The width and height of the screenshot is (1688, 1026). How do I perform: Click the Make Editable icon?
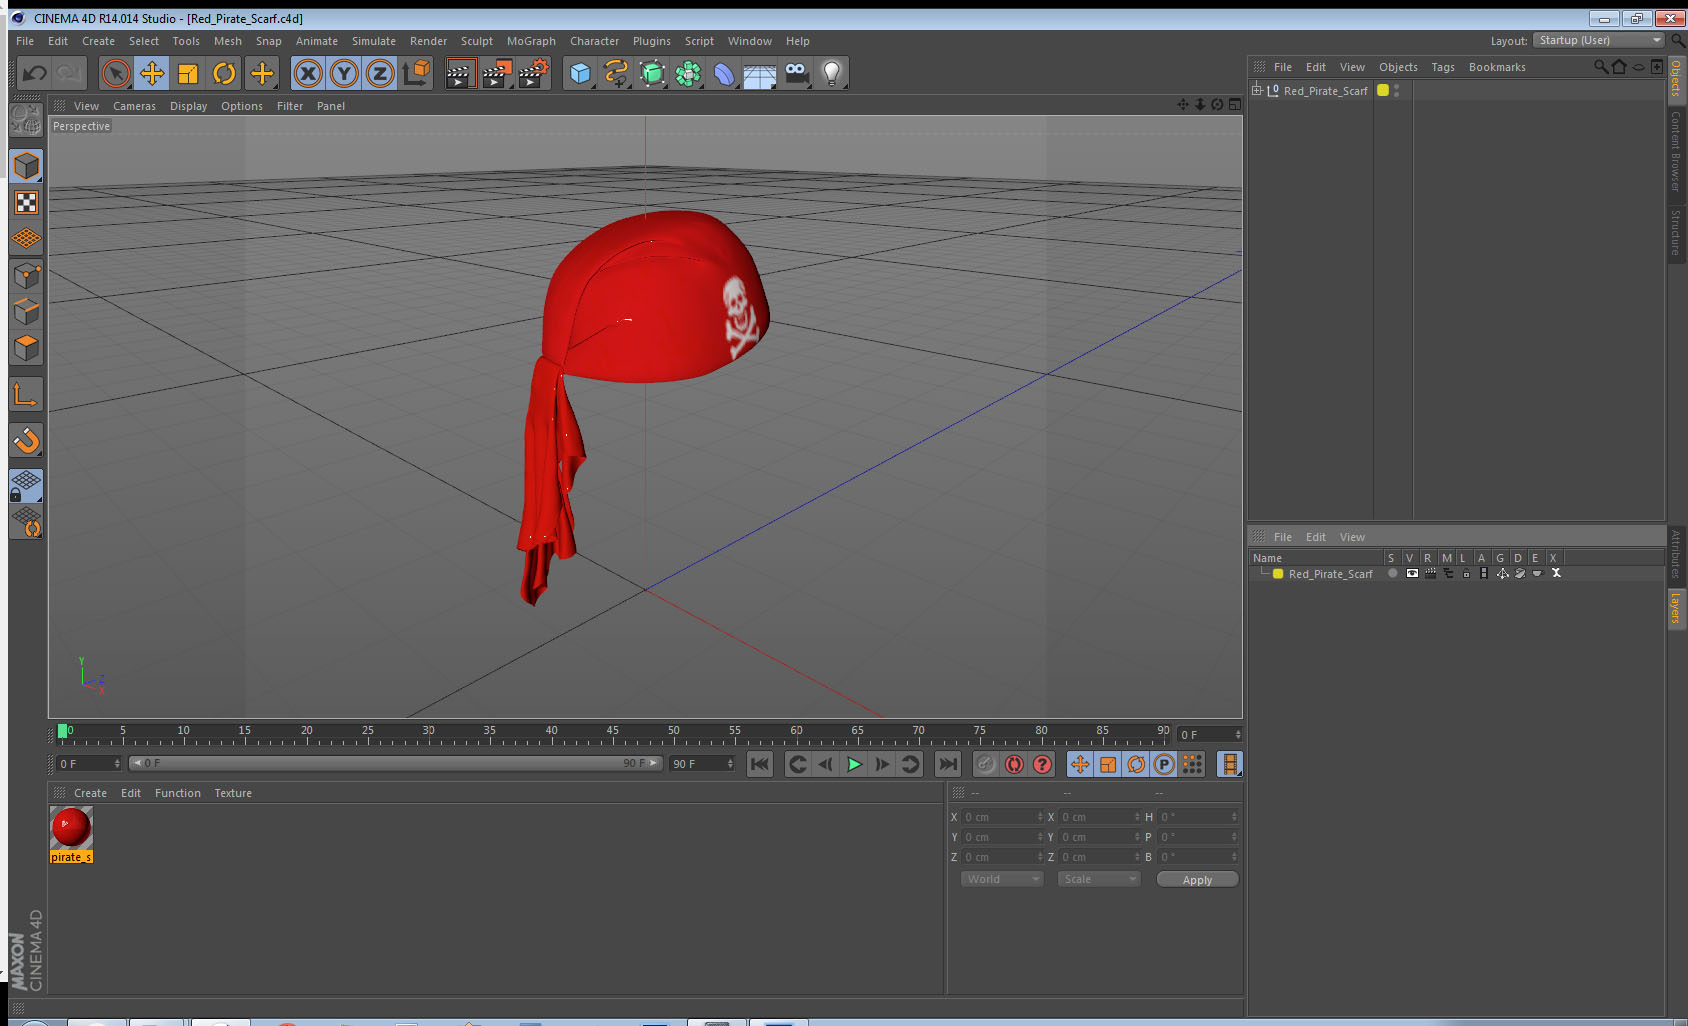pos(26,119)
